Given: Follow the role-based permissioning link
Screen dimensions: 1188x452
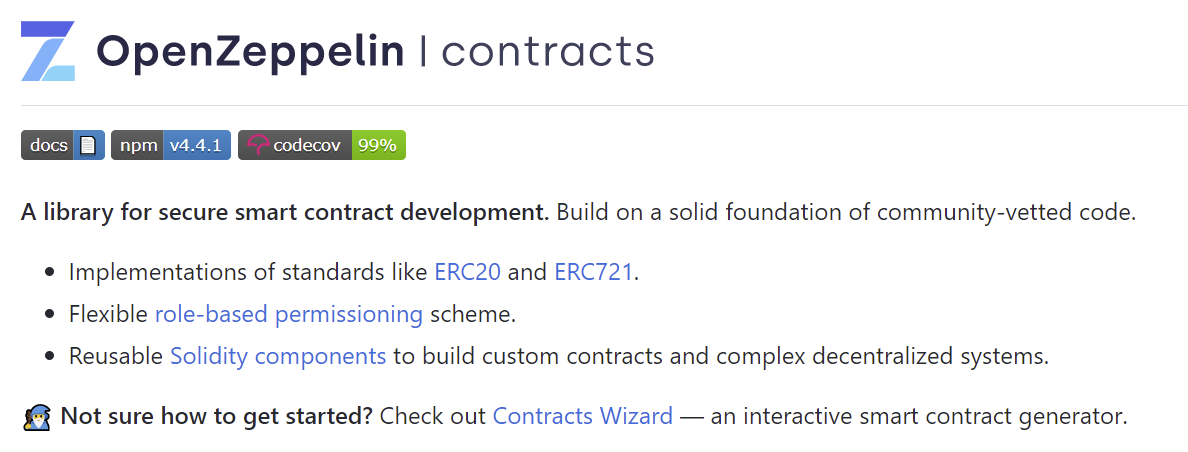Looking at the screenshot, I should click(289, 313).
